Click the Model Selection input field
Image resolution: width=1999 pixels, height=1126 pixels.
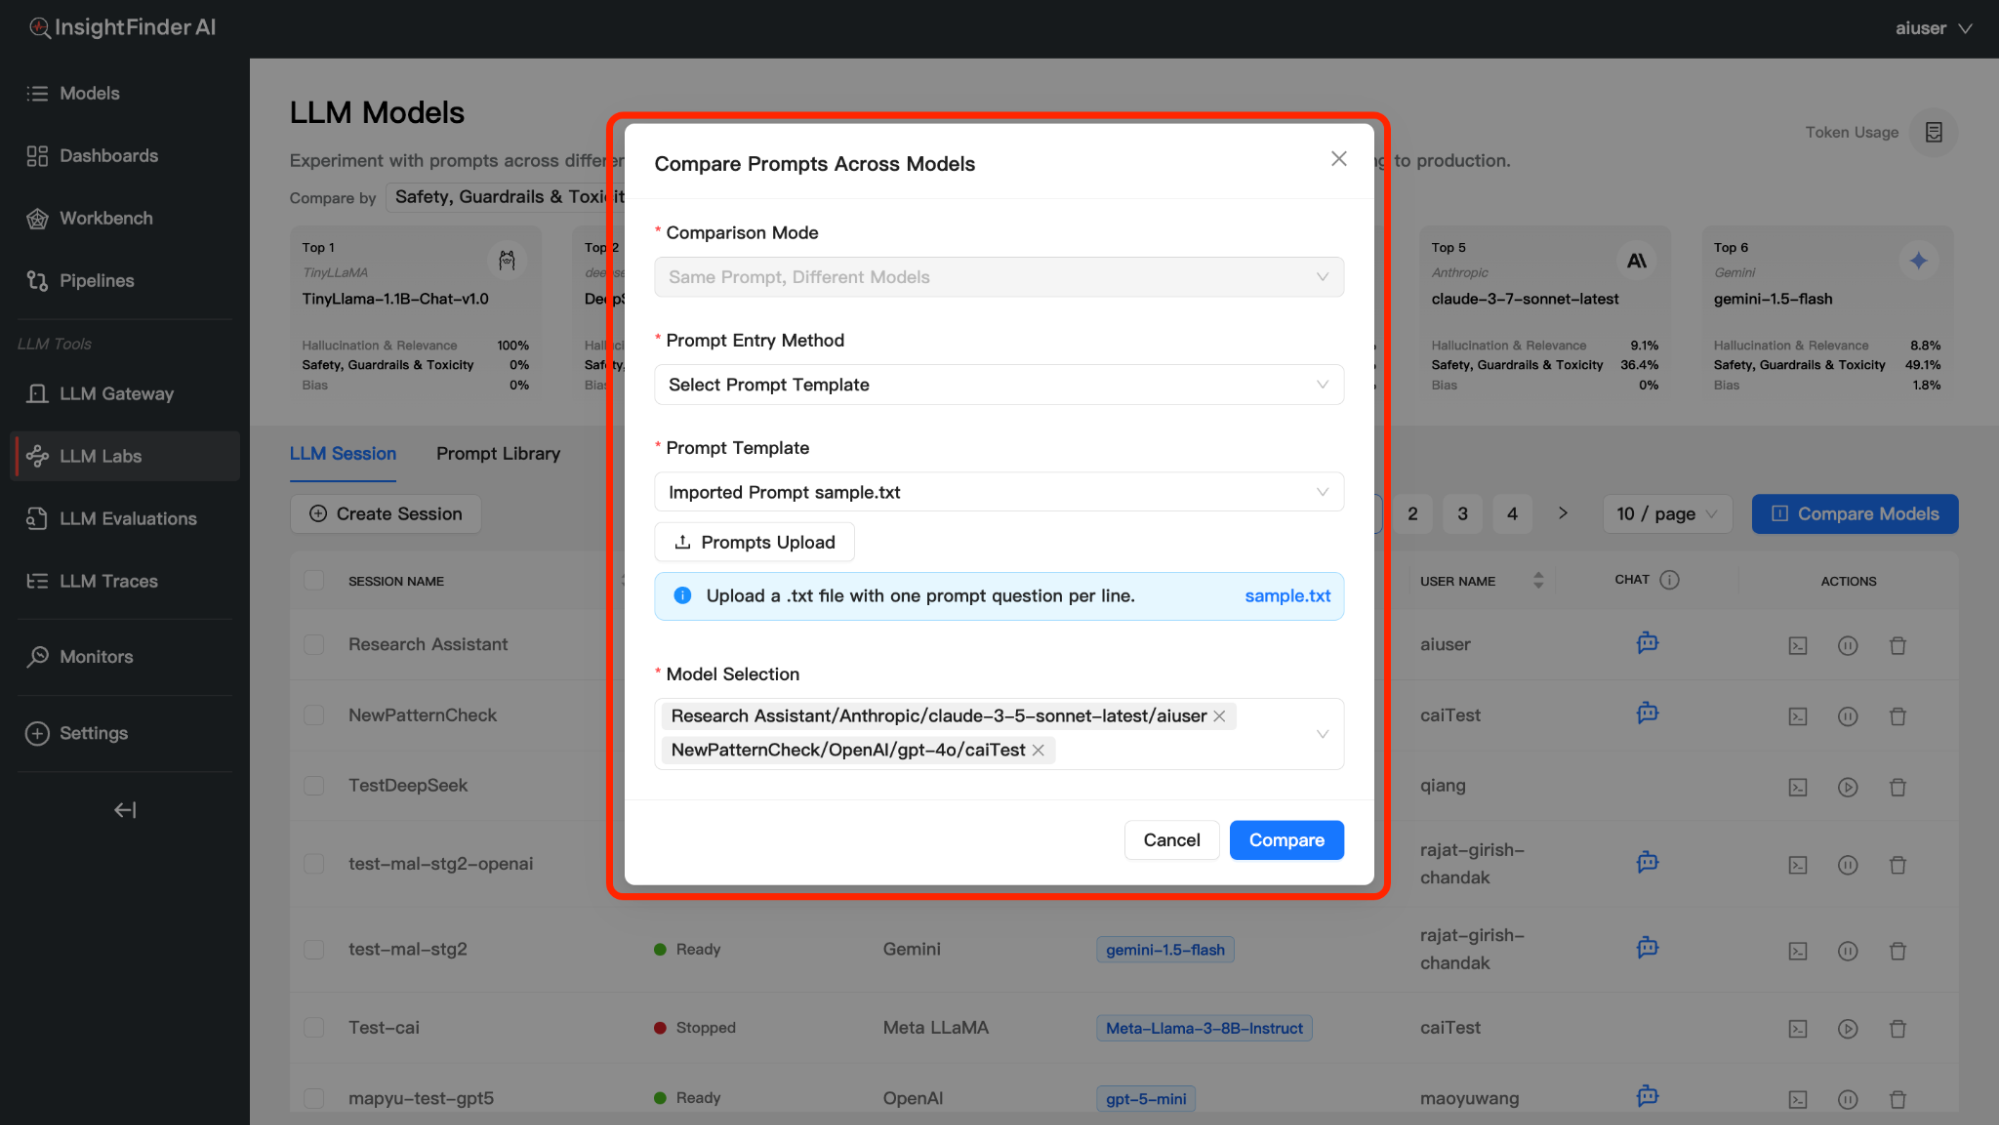(1180, 750)
